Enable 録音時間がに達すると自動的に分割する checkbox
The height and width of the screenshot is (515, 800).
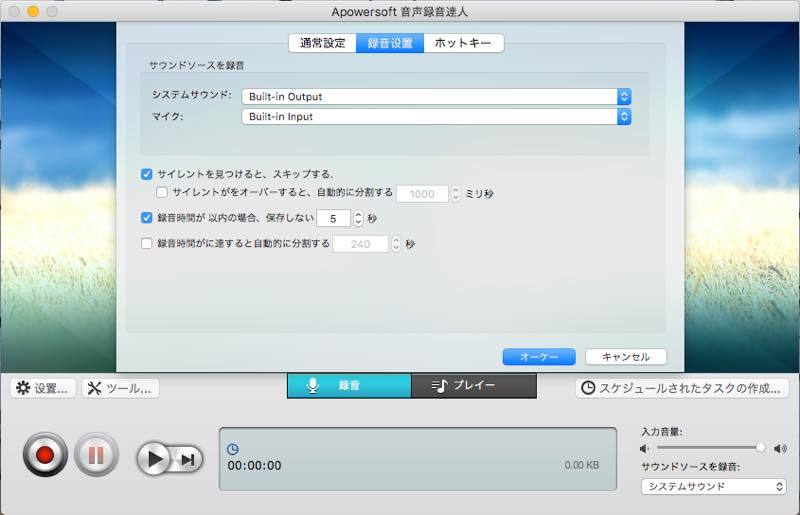coord(146,243)
